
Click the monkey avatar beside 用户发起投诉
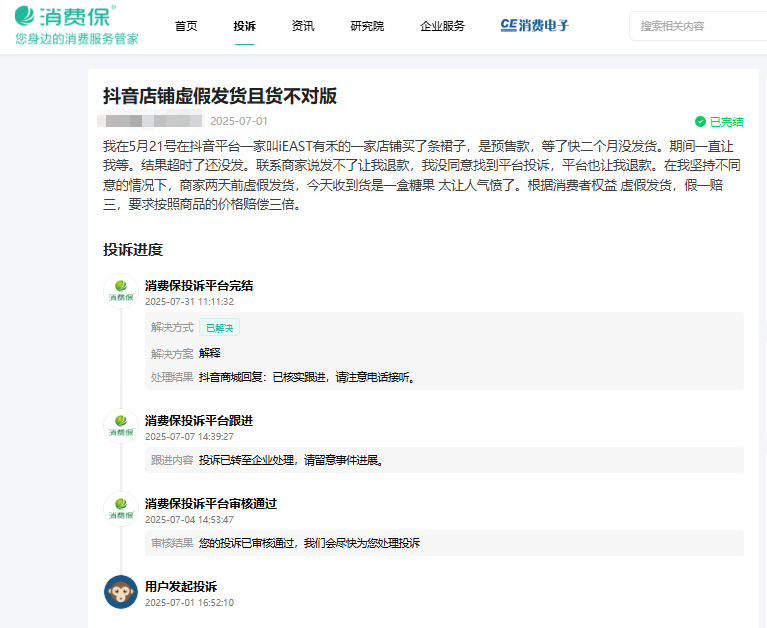(121, 592)
